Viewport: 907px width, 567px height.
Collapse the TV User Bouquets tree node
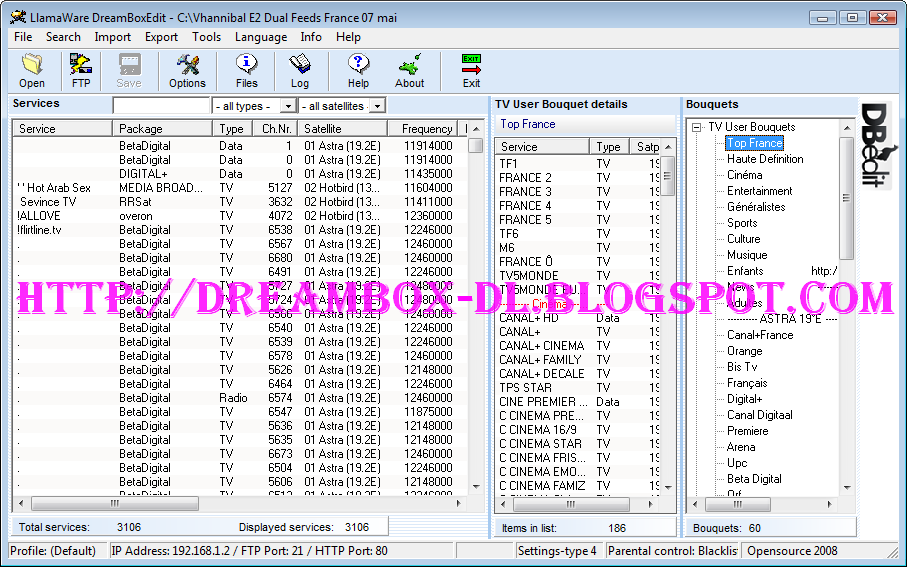pyautogui.click(x=696, y=127)
